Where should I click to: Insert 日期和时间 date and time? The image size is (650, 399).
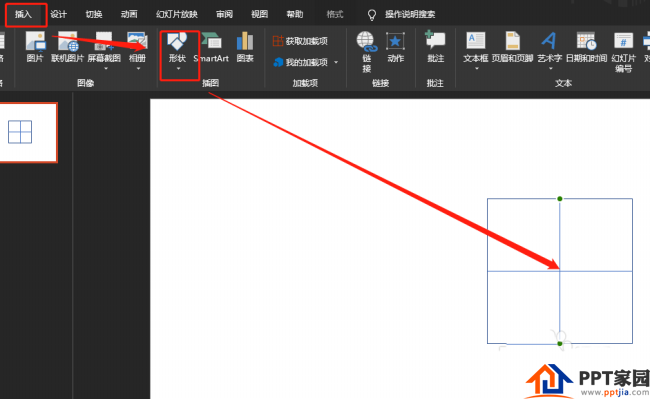coord(586,47)
